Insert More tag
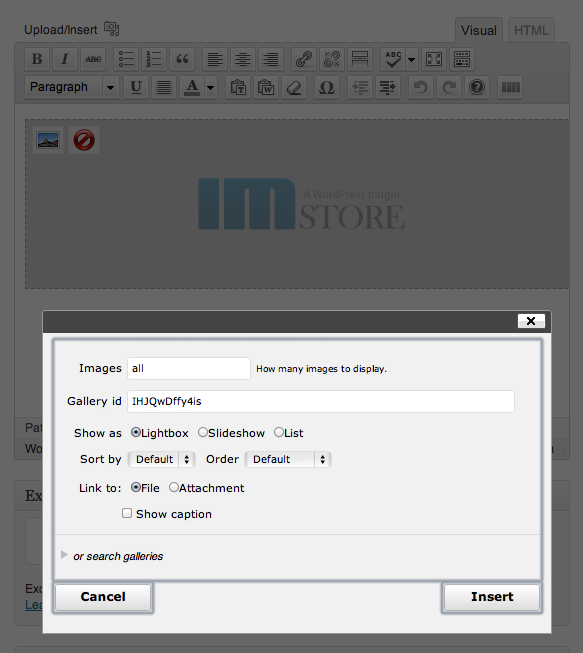The image size is (583, 653). tap(360, 59)
